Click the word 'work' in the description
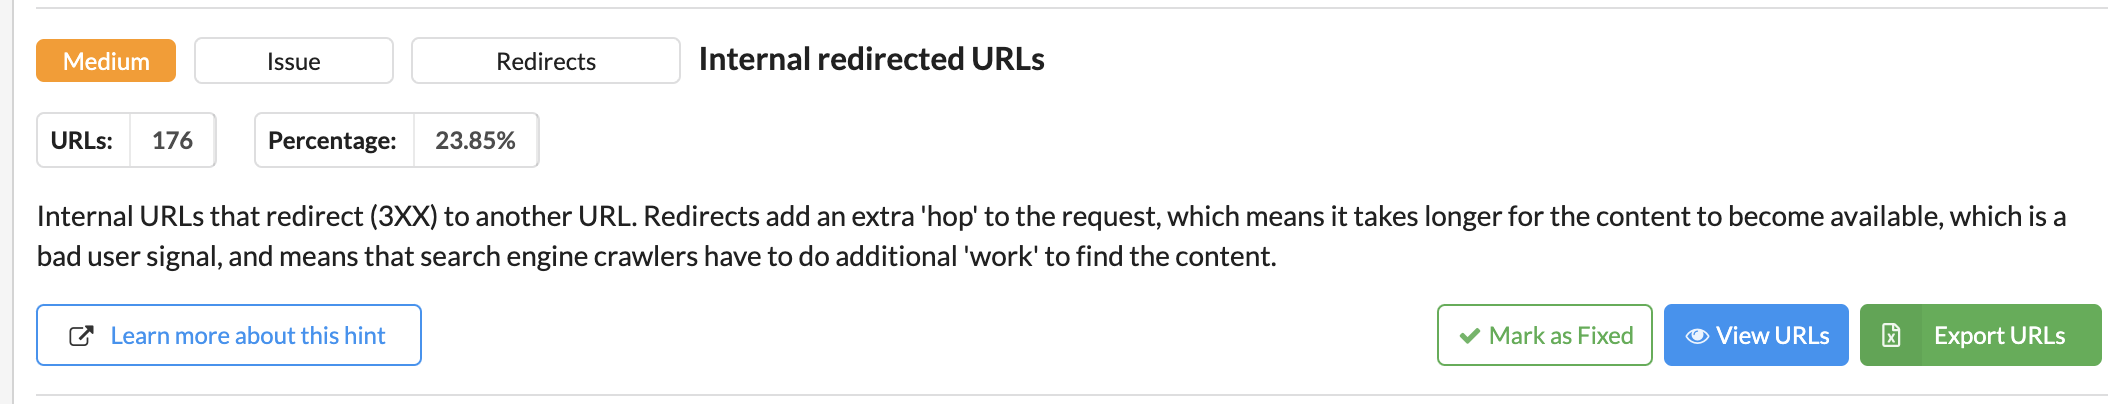This screenshot has width=2124, height=404. click(x=1000, y=257)
